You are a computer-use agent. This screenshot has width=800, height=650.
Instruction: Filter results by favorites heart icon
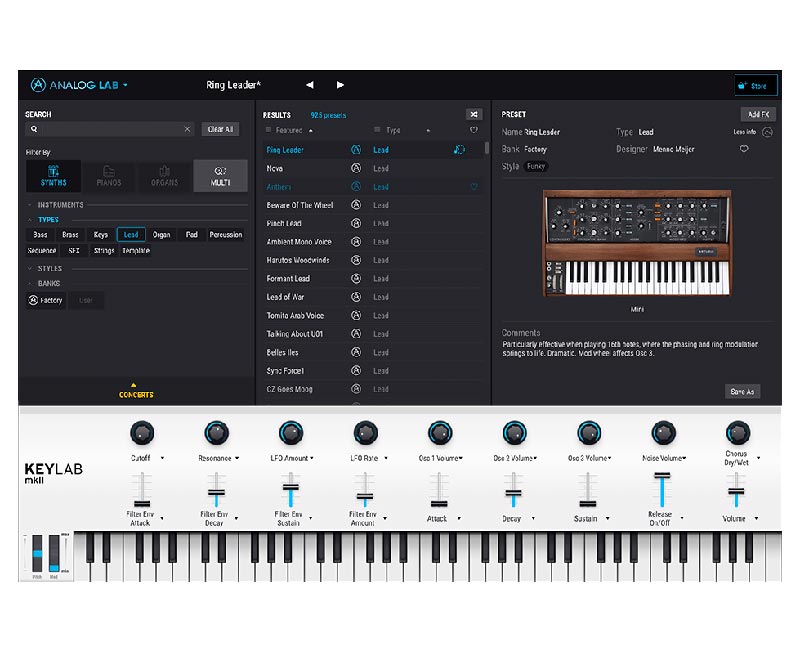coord(474,130)
